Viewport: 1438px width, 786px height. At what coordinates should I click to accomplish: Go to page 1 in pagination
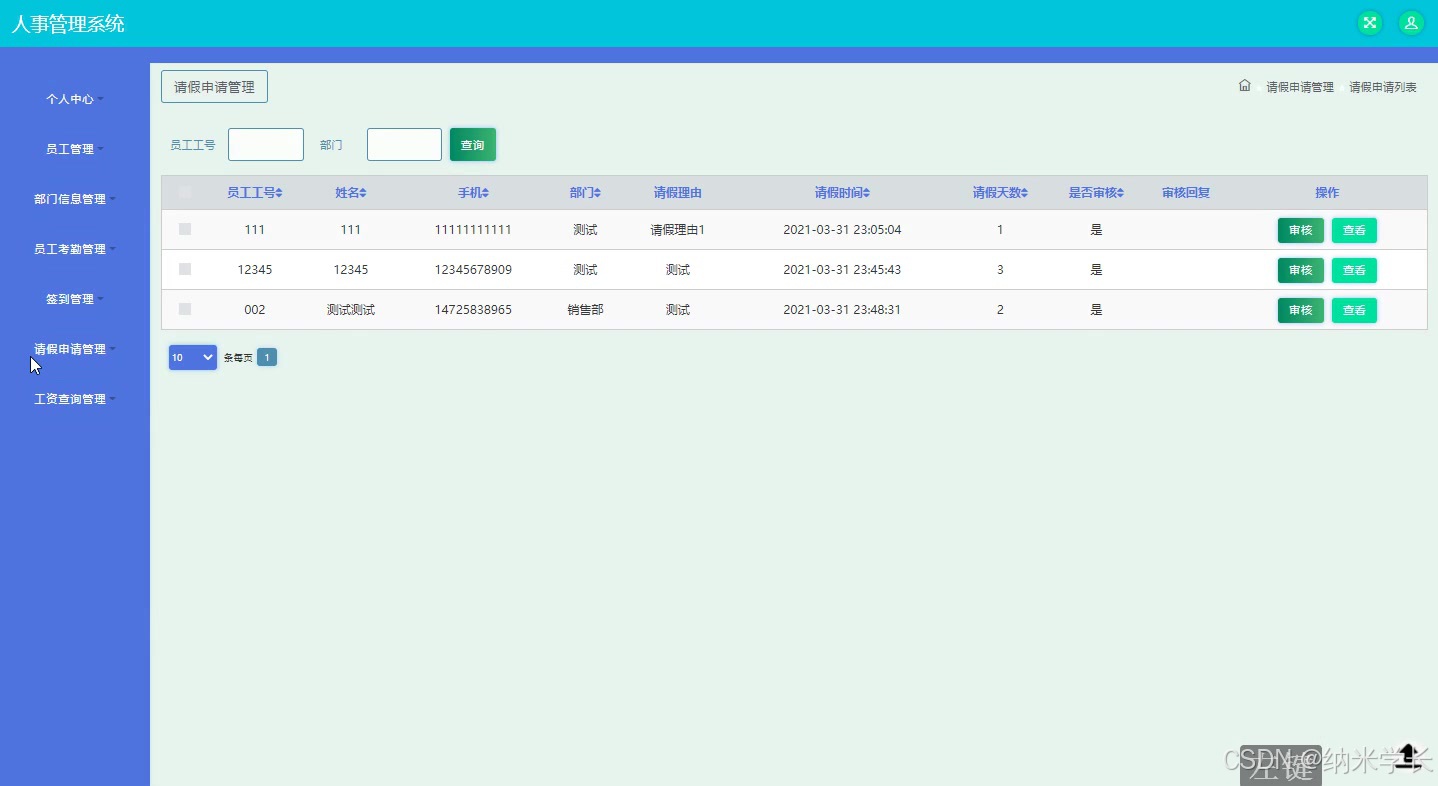tap(267, 357)
